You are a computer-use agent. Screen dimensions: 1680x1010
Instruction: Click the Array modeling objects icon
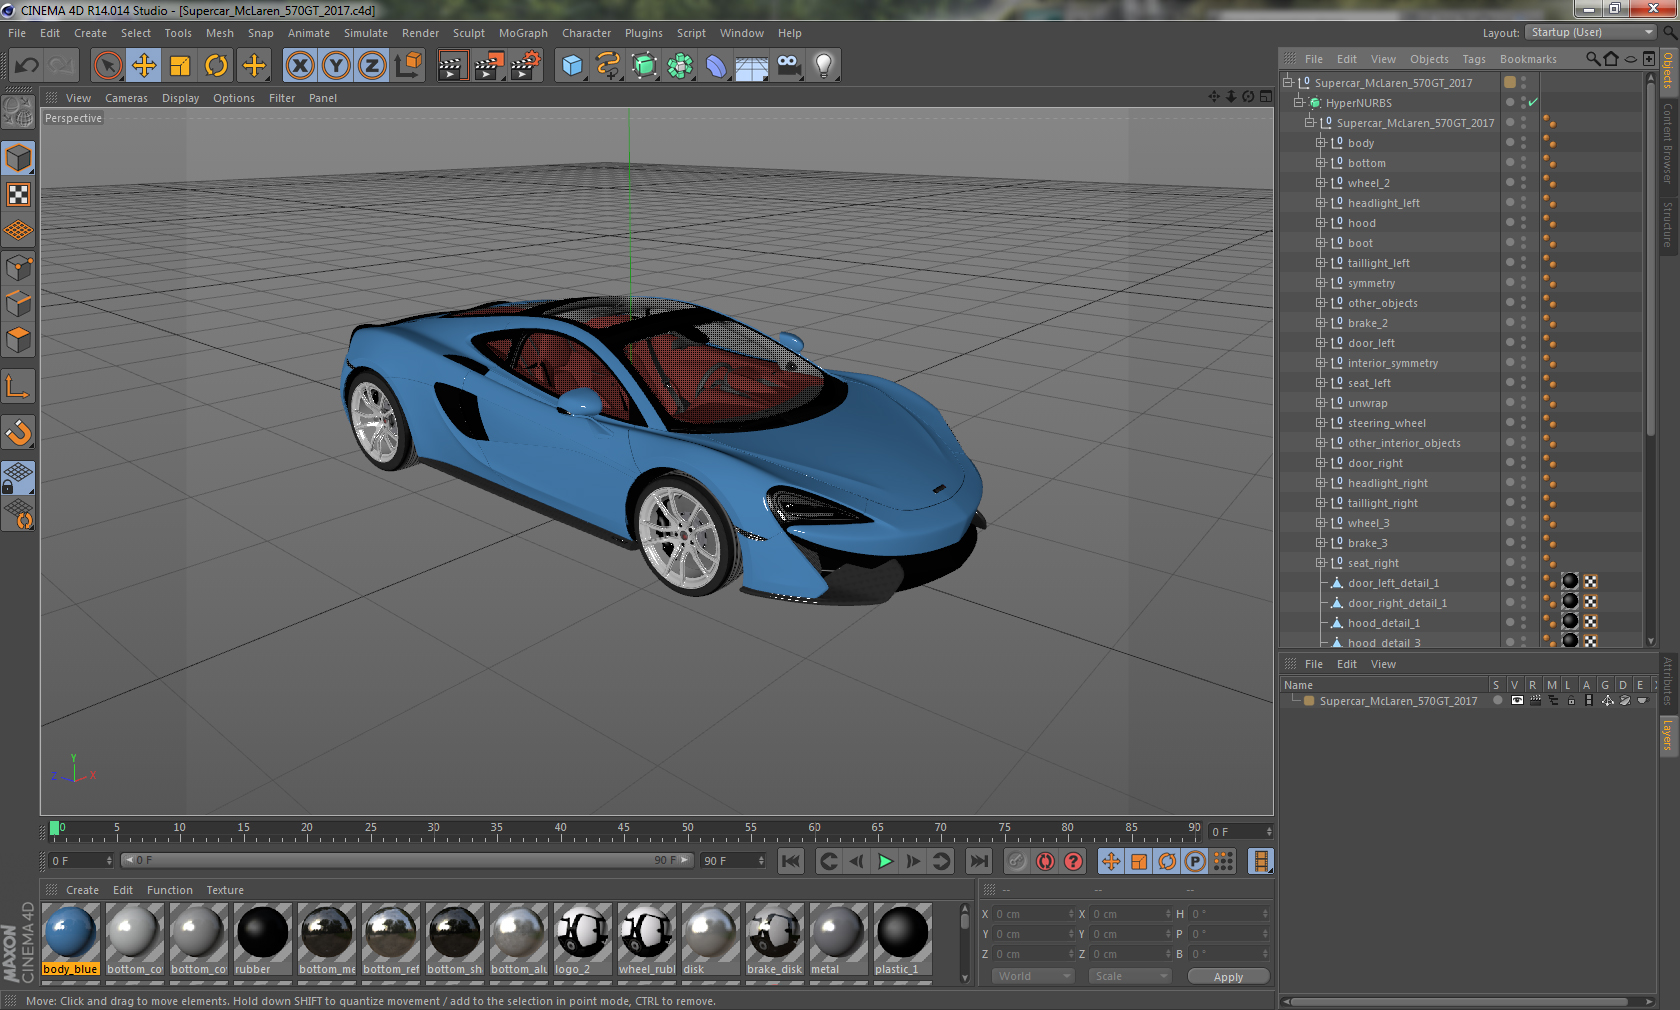point(680,66)
